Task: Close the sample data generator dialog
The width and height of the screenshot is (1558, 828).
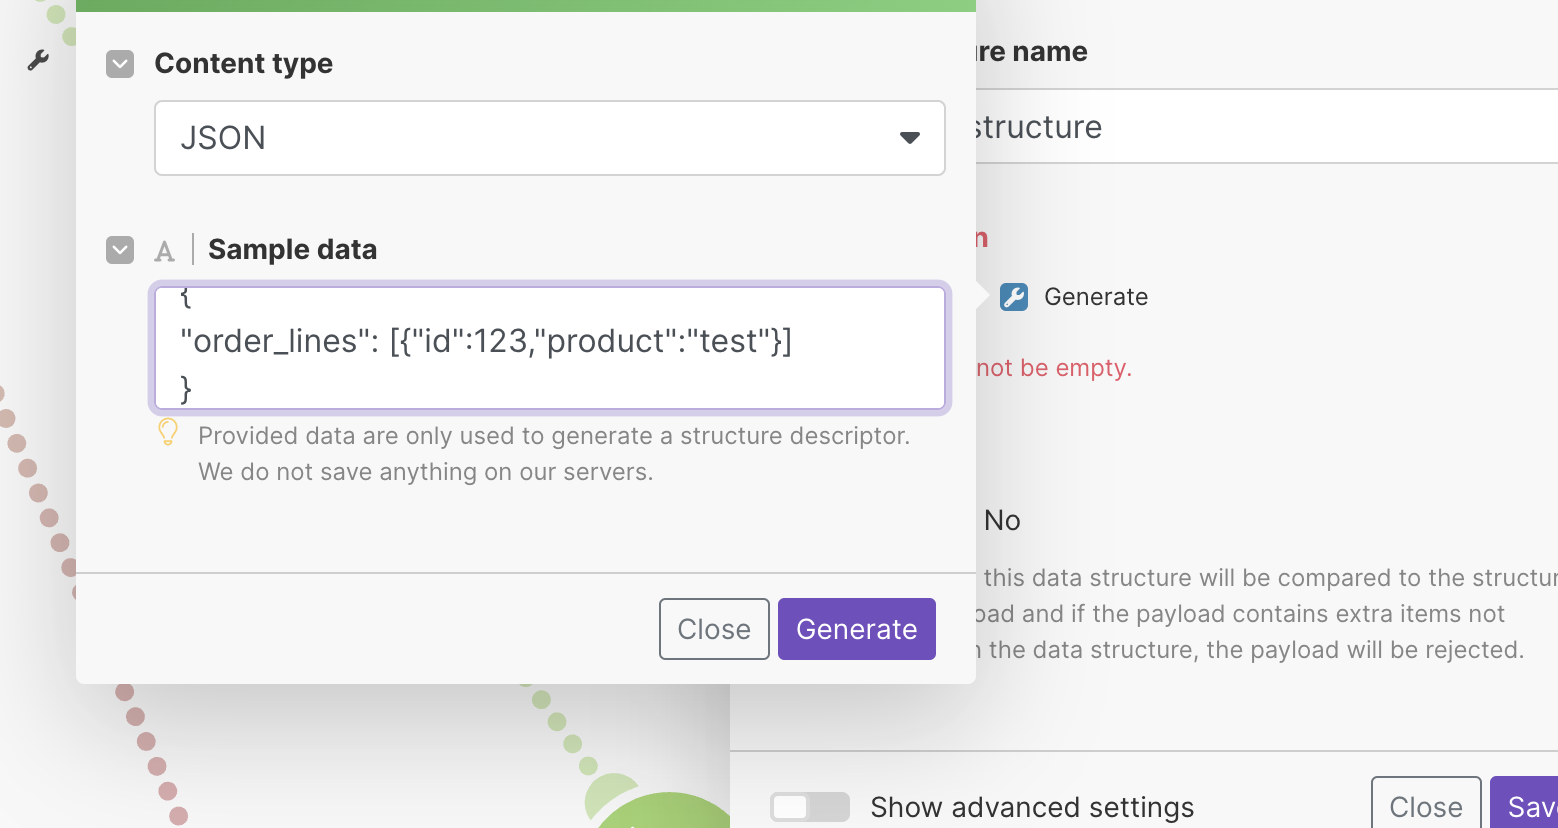Action: [x=713, y=629]
